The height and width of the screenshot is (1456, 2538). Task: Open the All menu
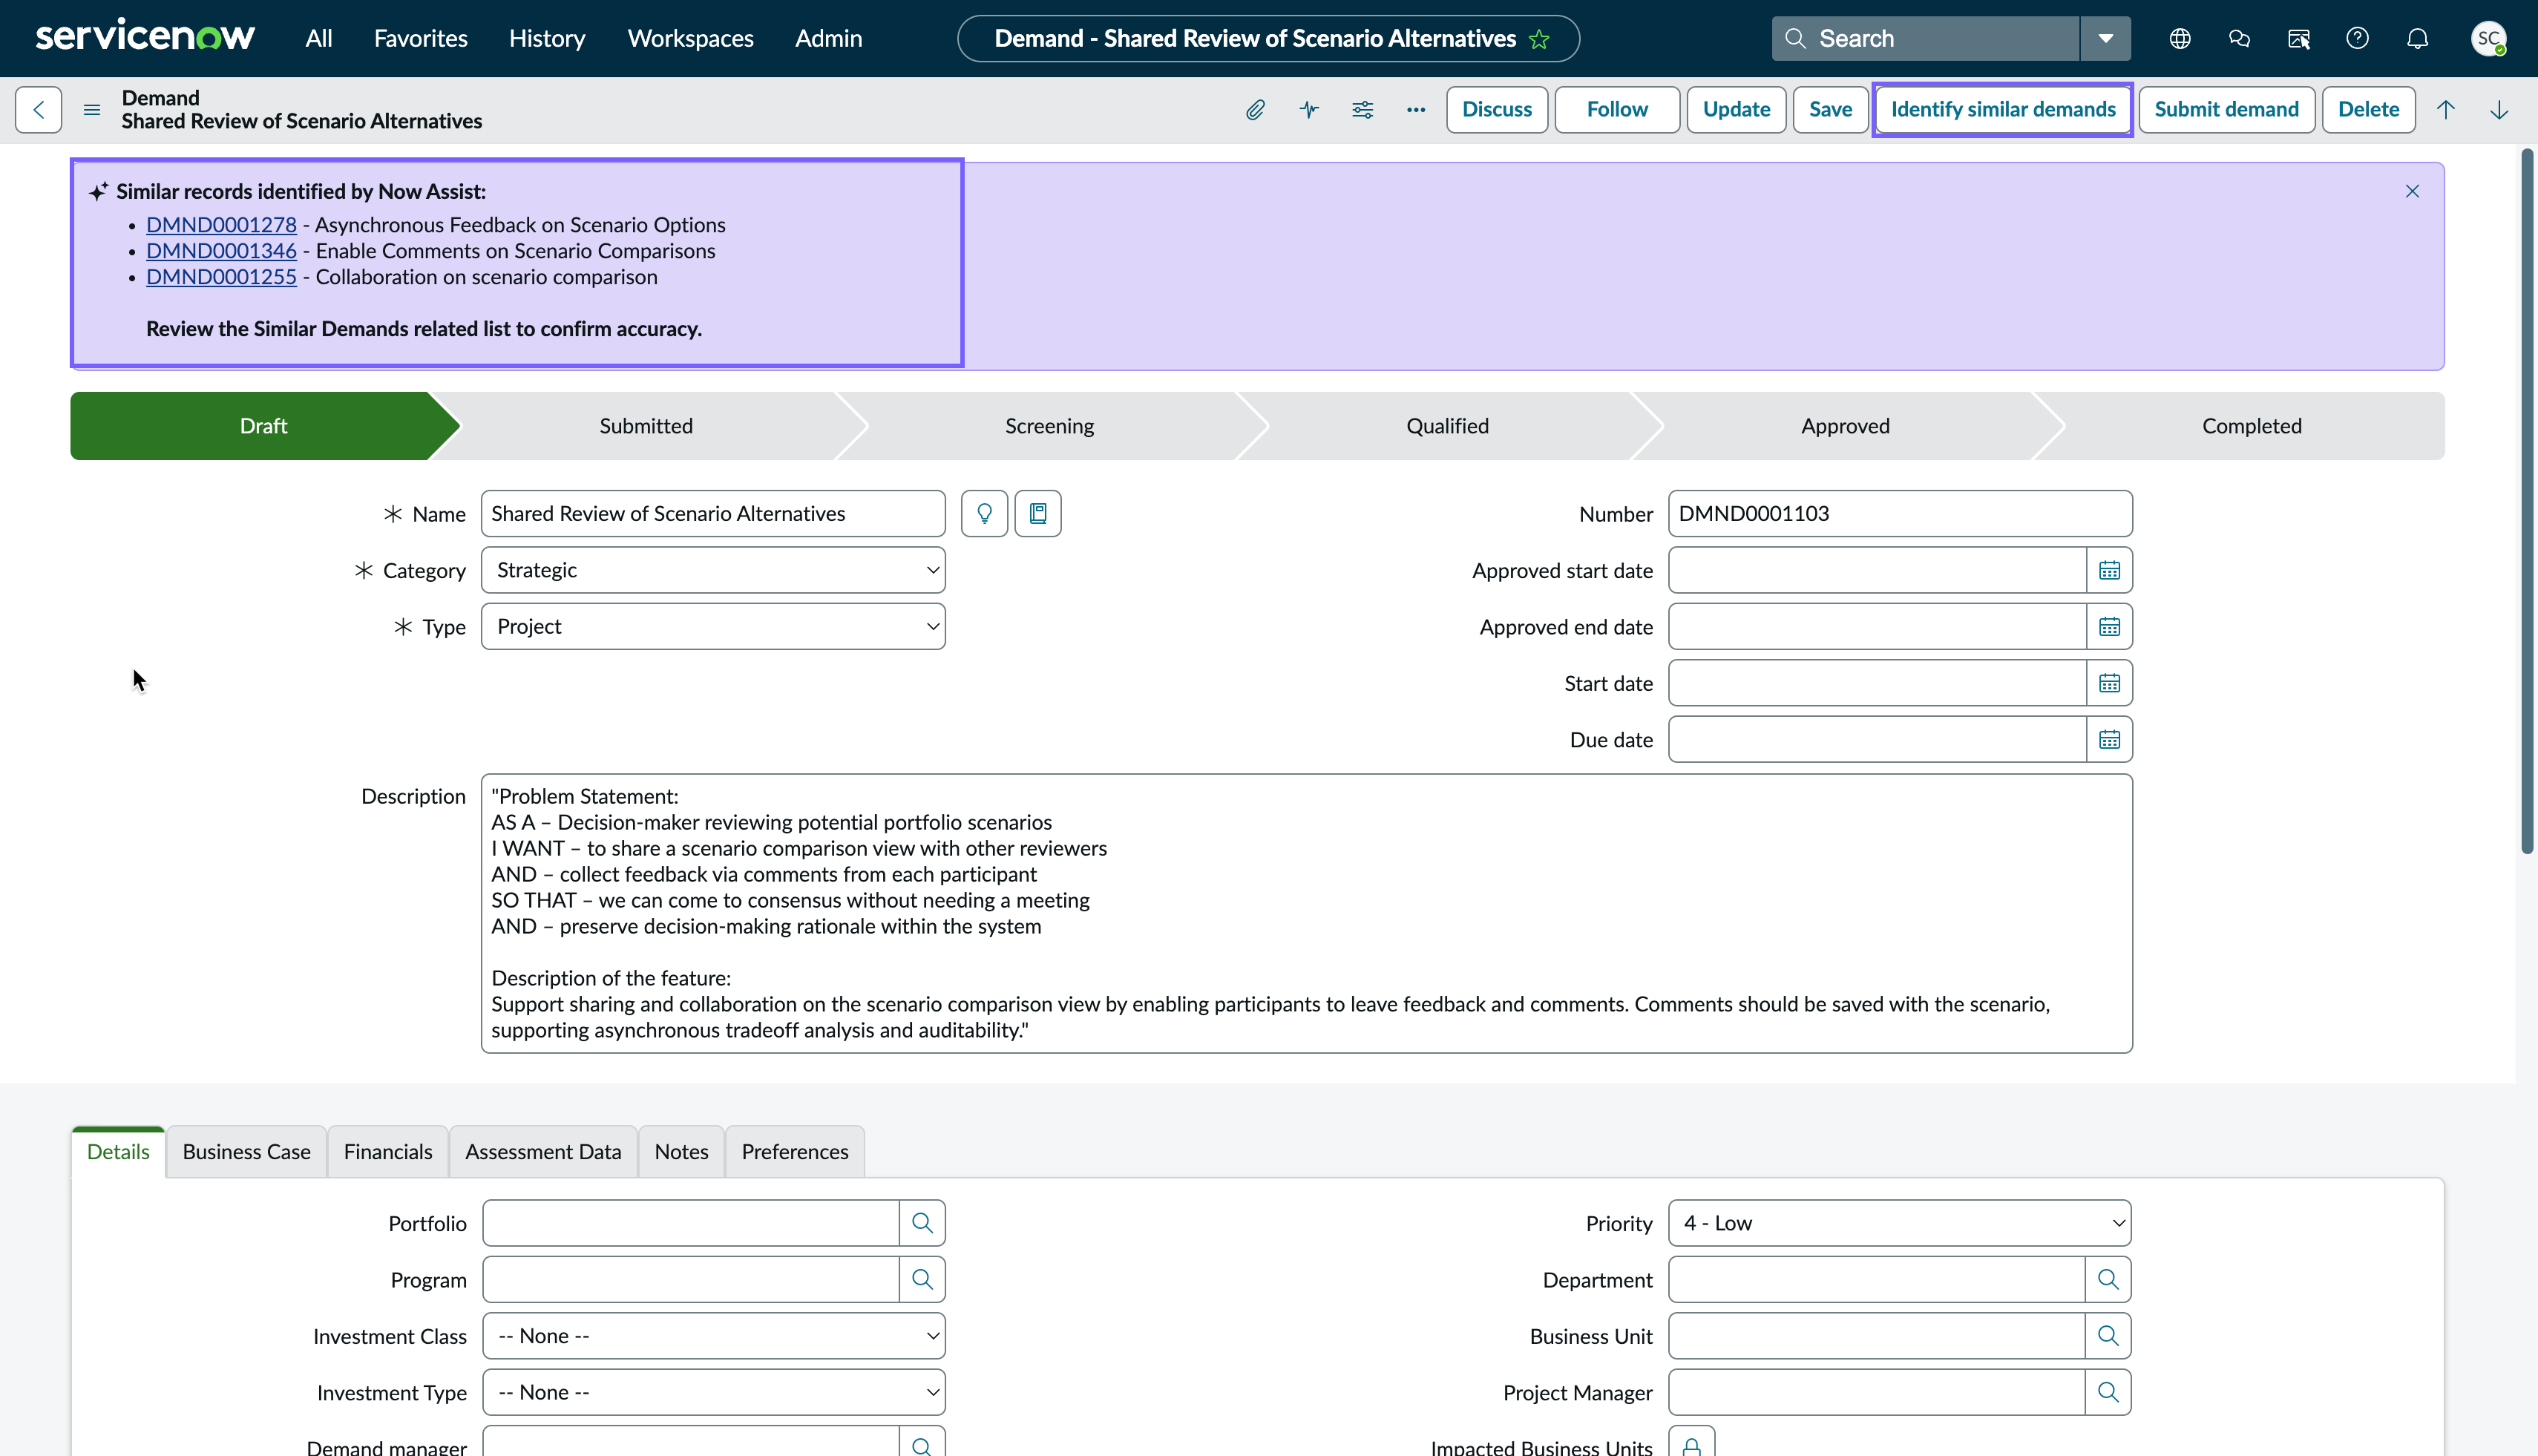pos(319,39)
